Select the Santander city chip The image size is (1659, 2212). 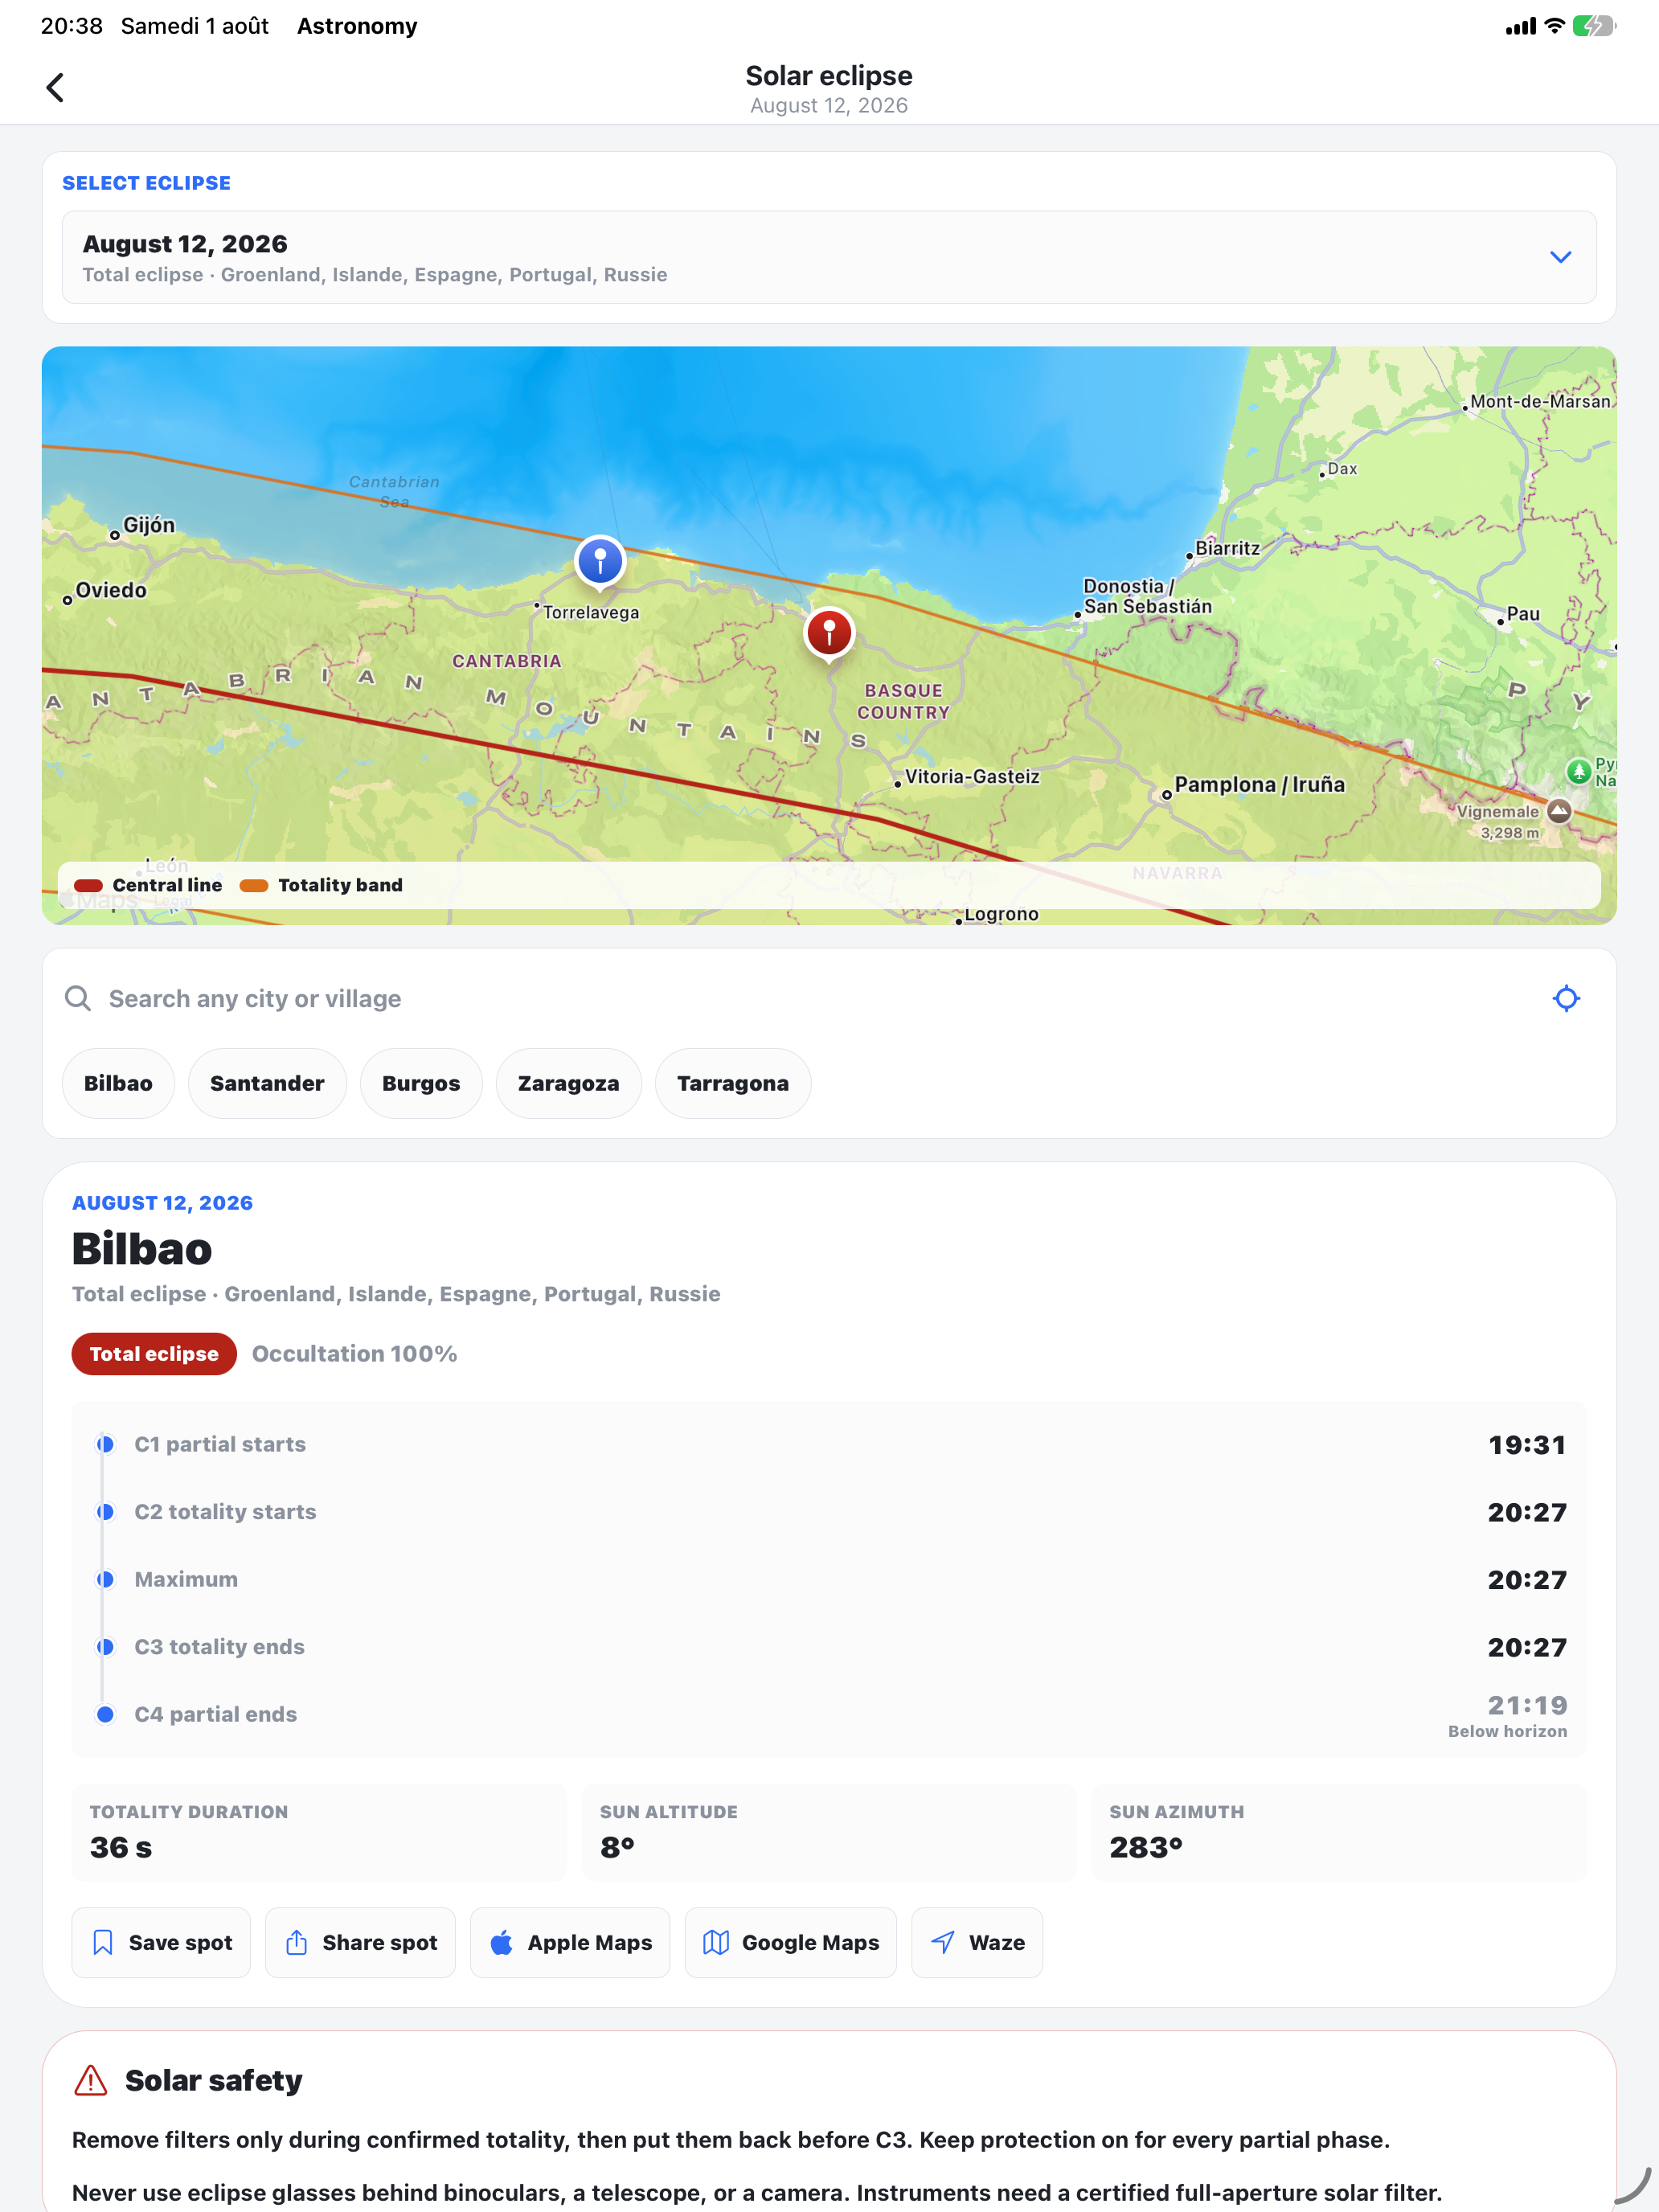tap(267, 1083)
